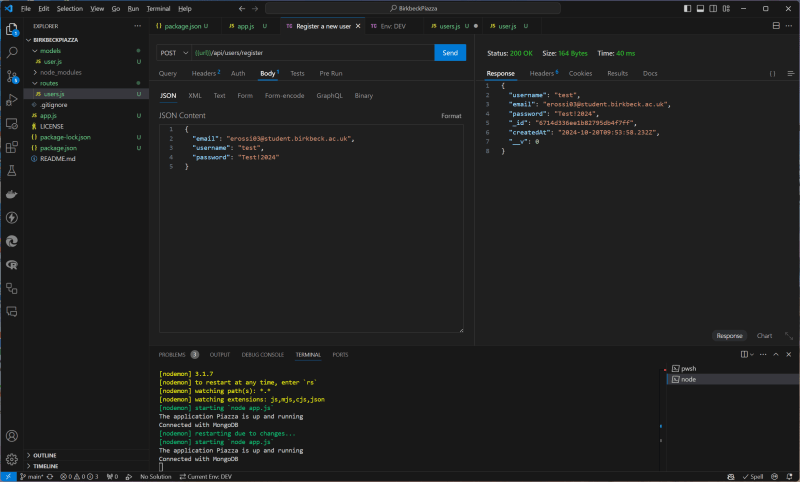Image resolution: width=800 pixels, height=482 pixels.
Task: Open the Search view in activity bar
Action: 11,53
